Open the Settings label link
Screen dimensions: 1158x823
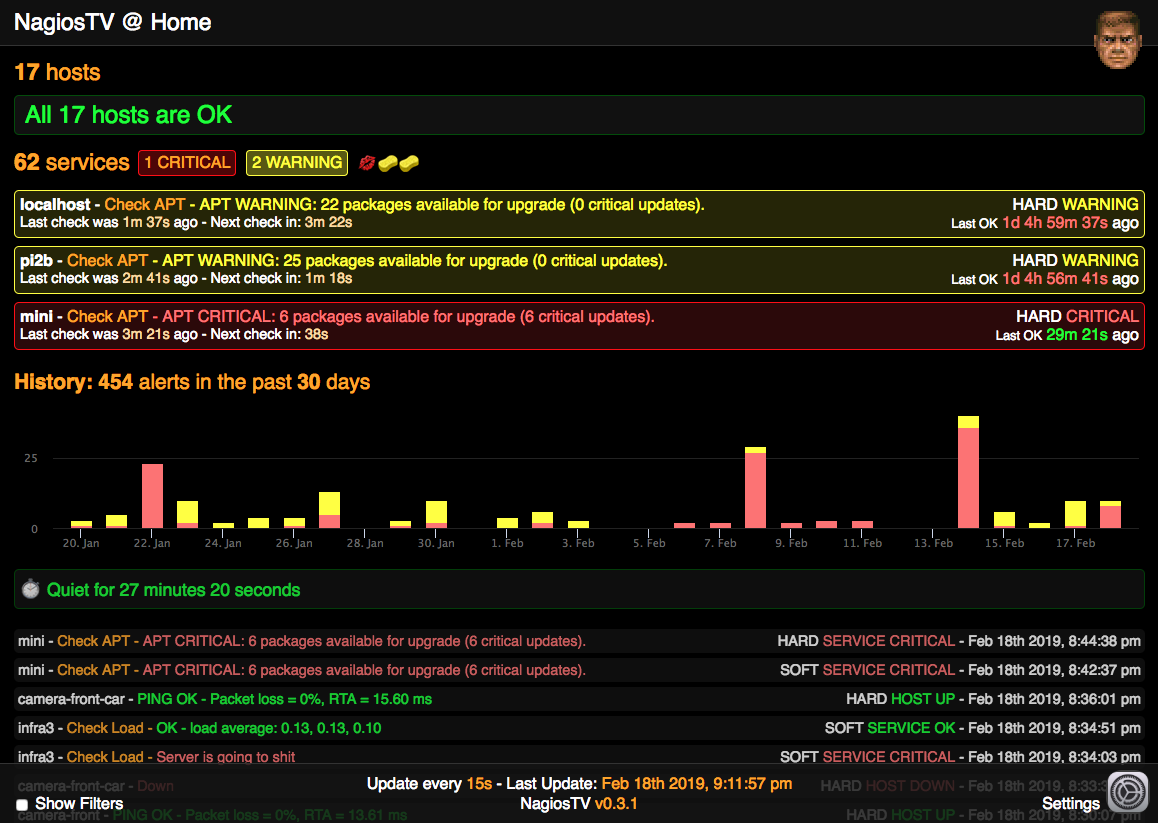coord(1070,804)
